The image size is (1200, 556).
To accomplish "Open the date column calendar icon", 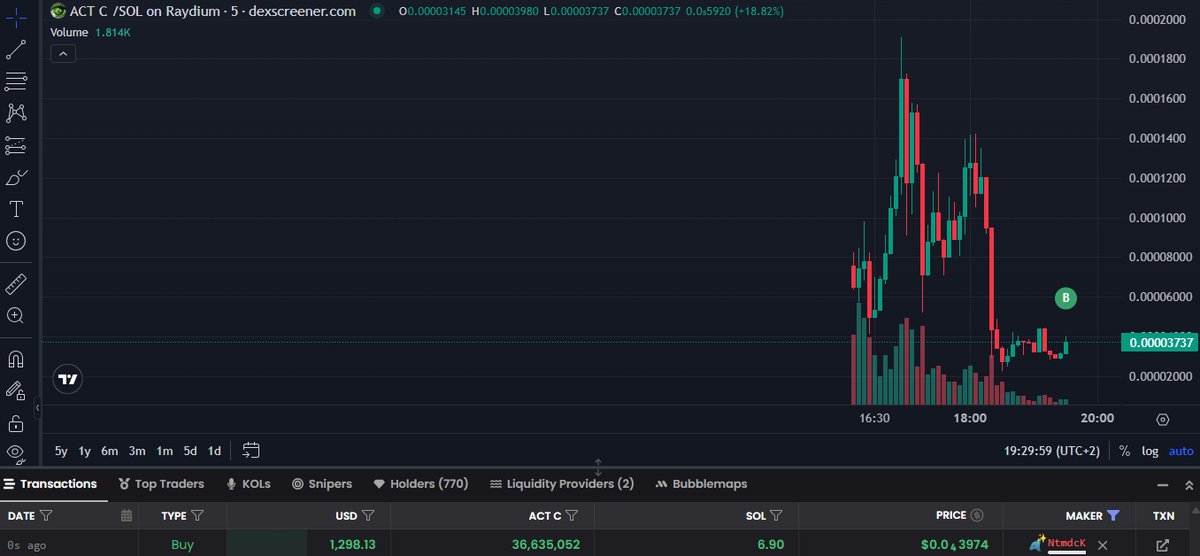I will tap(126, 516).
